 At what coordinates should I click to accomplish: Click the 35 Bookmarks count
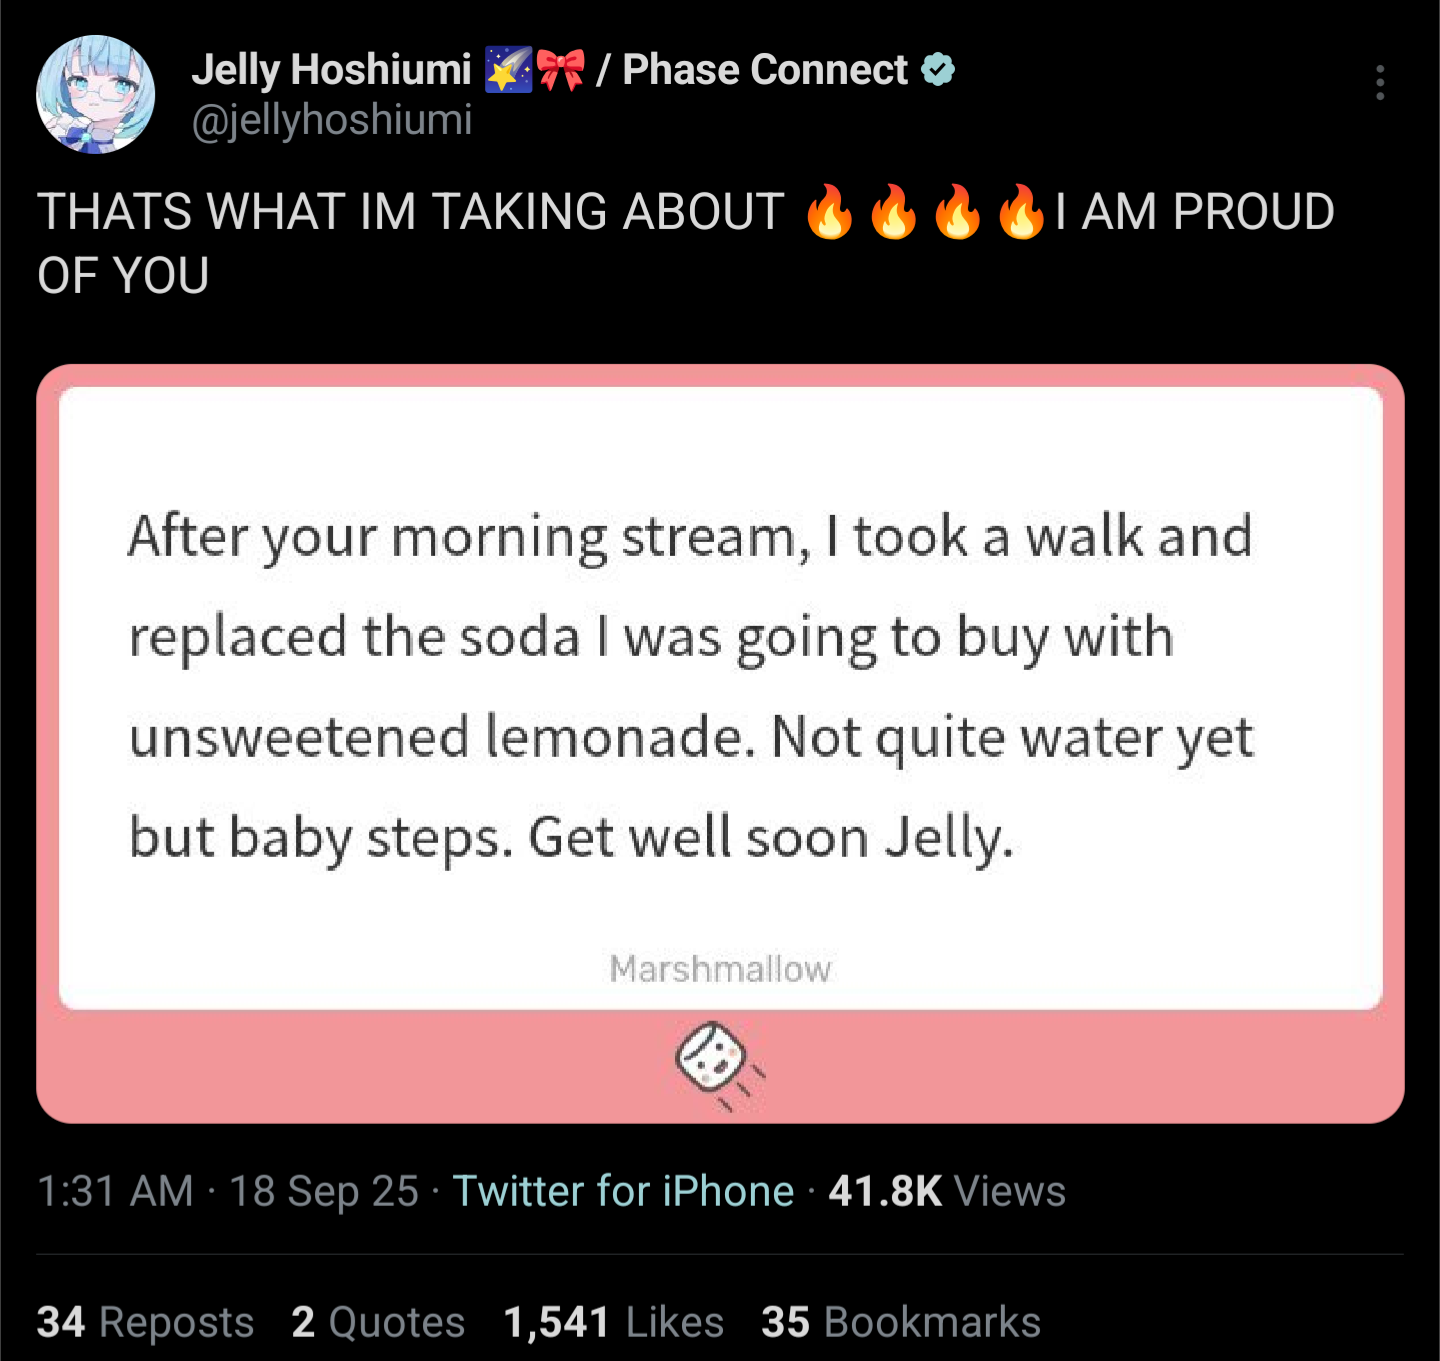[x=900, y=1322]
